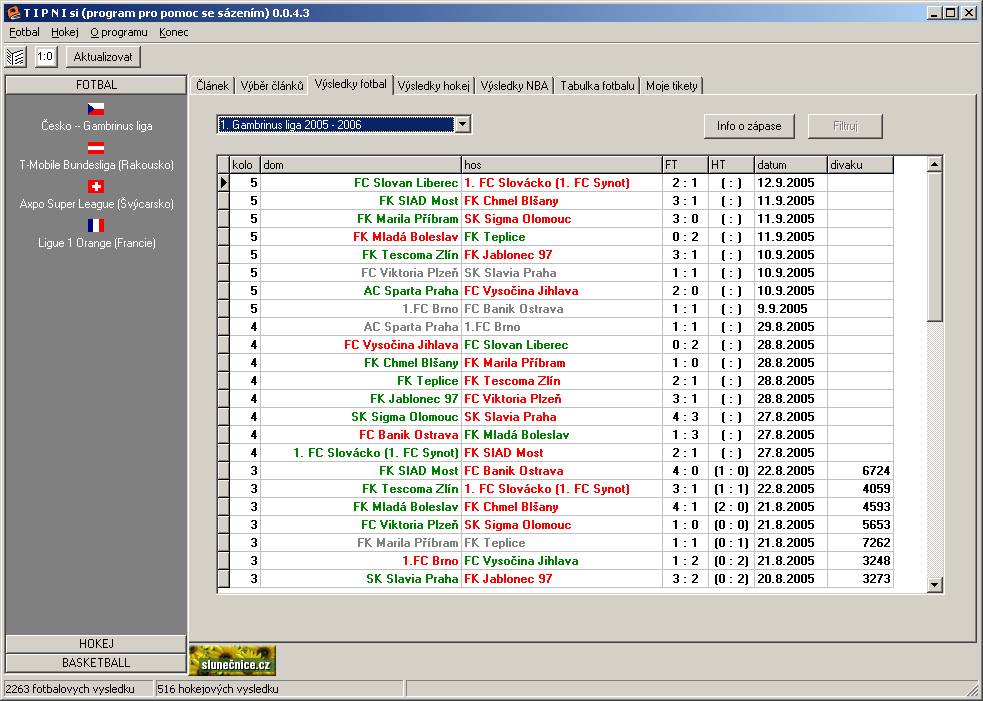Choose Axpo Super League (Švýcarsko)
This screenshot has height=701, width=983.
97,204
